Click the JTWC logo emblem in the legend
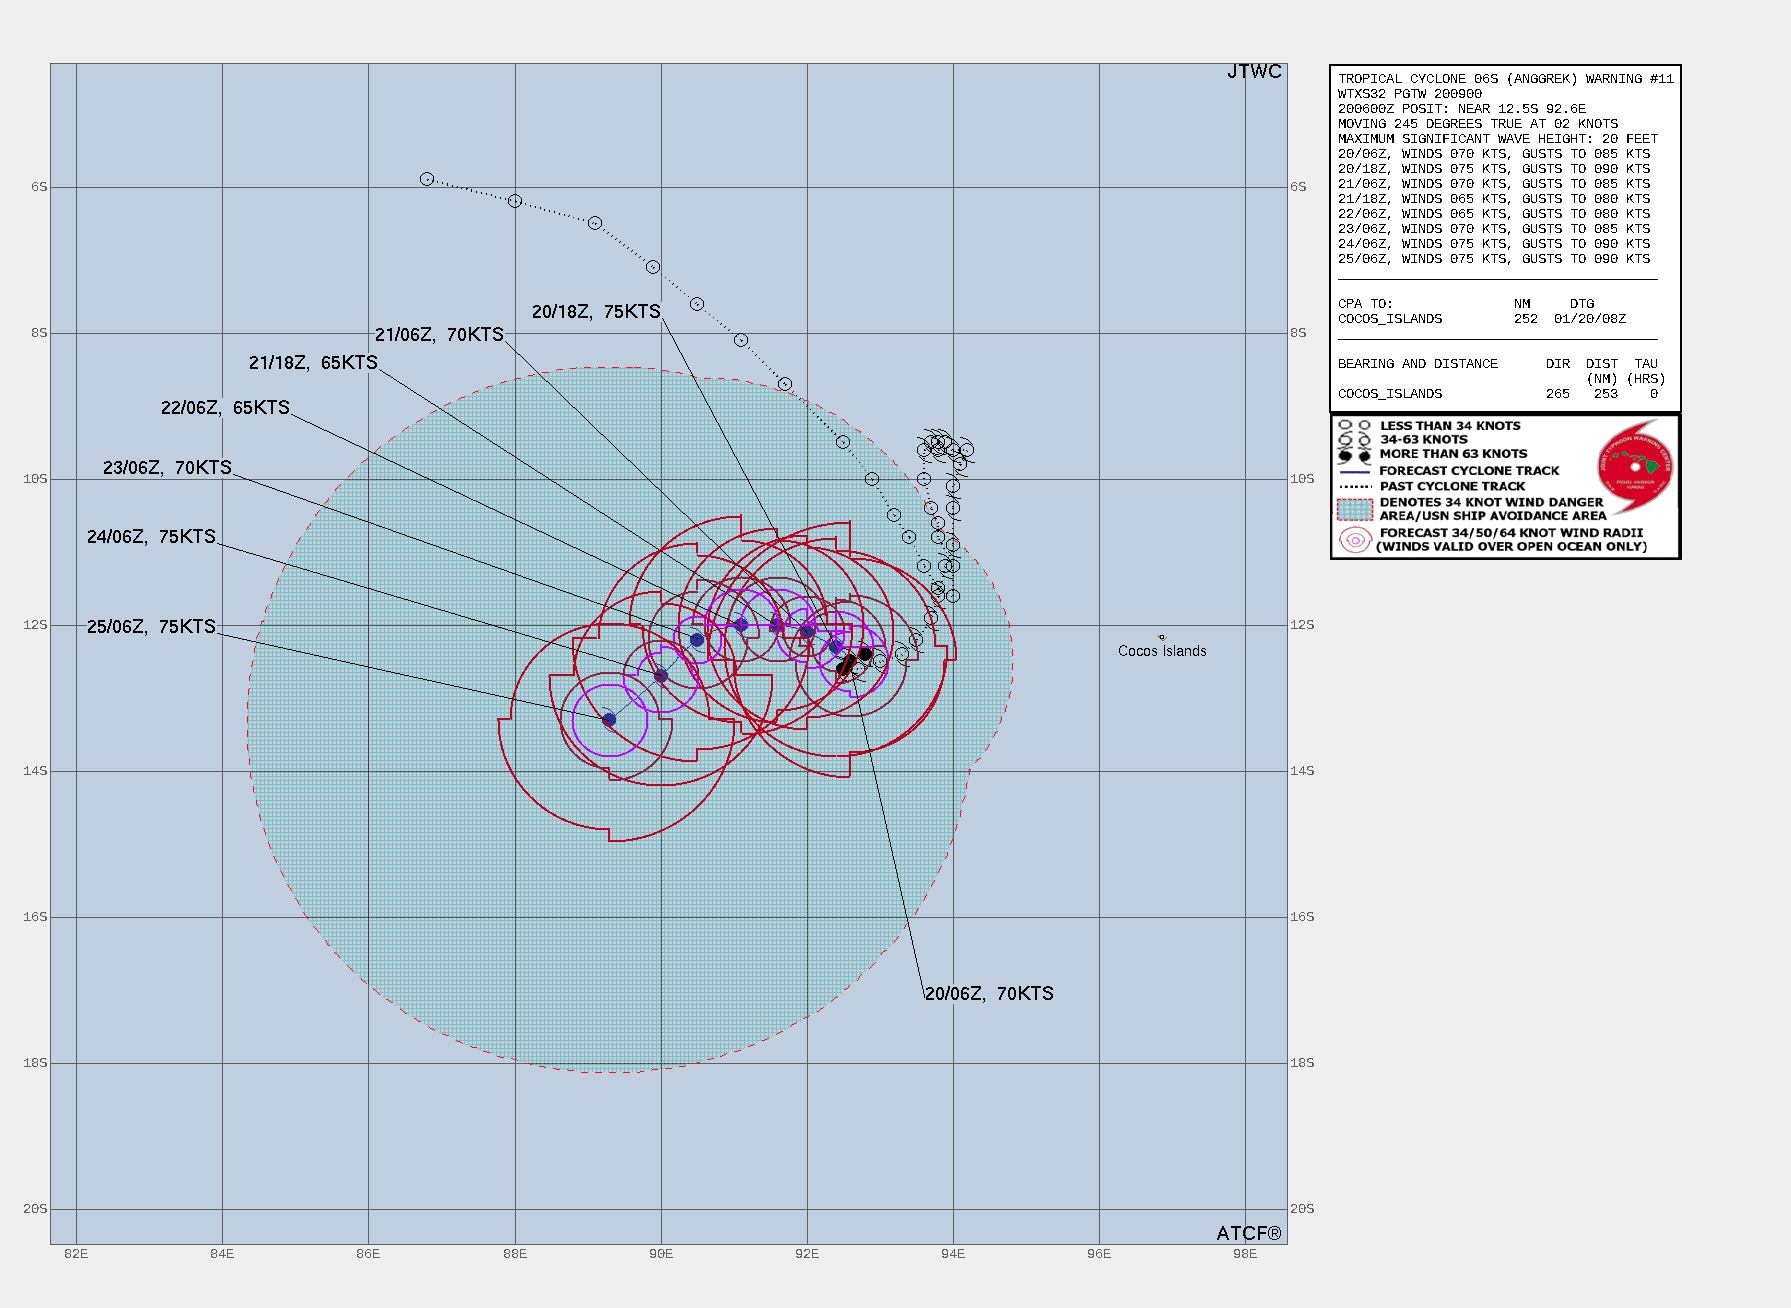 pyautogui.click(x=1635, y=465)
